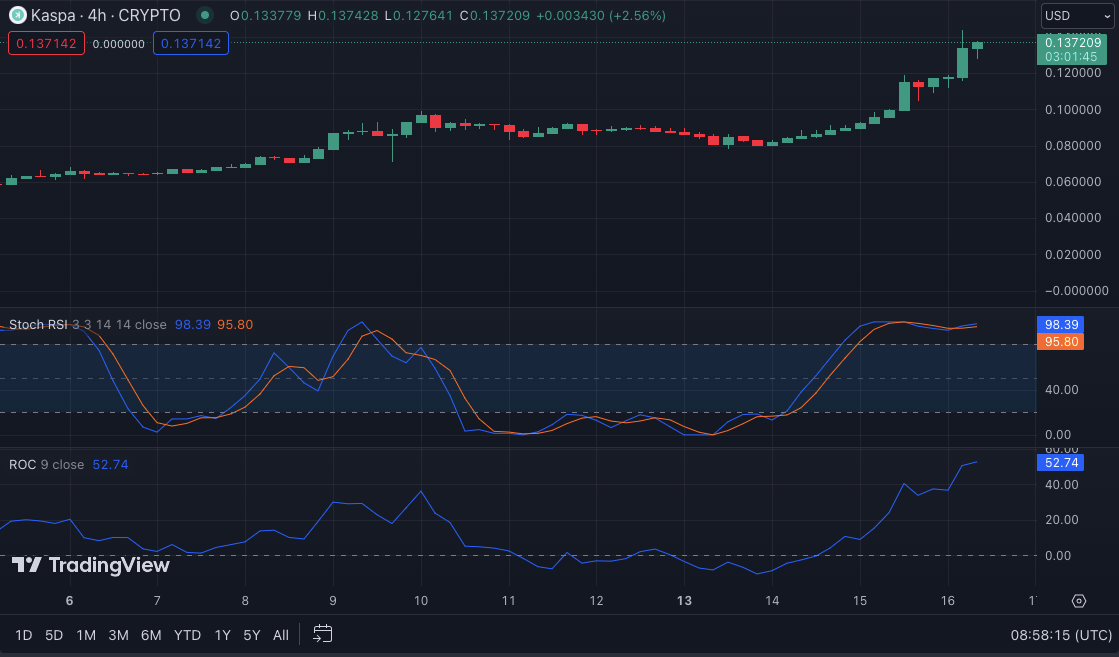Choose the 1M time range

click(86, 635)
